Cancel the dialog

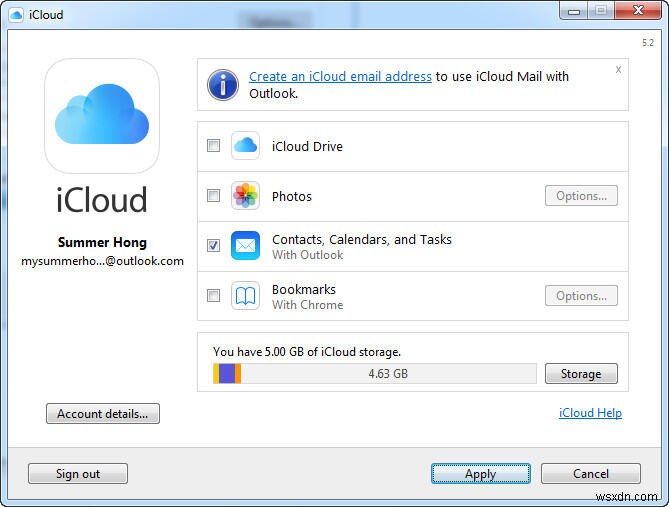pos(591,474)
